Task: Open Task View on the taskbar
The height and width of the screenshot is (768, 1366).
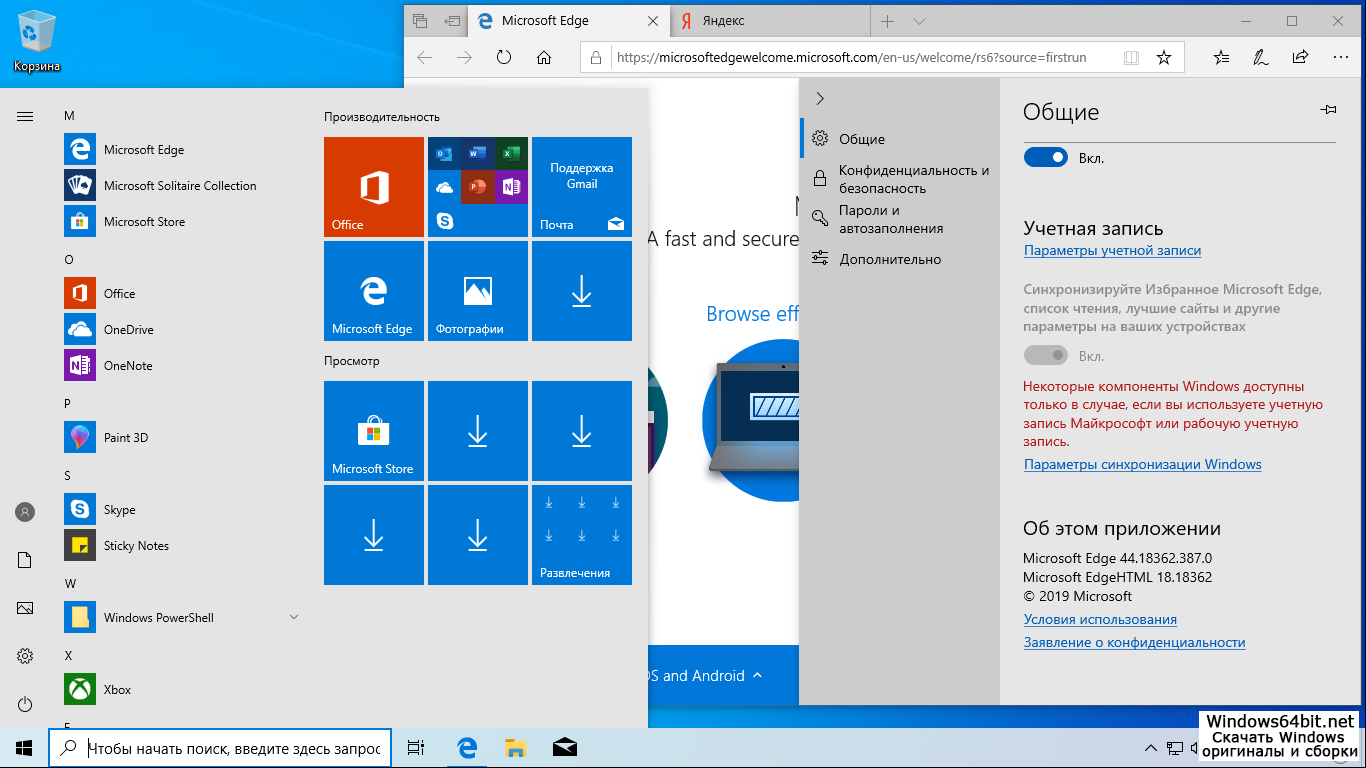Action: [416, 747]
